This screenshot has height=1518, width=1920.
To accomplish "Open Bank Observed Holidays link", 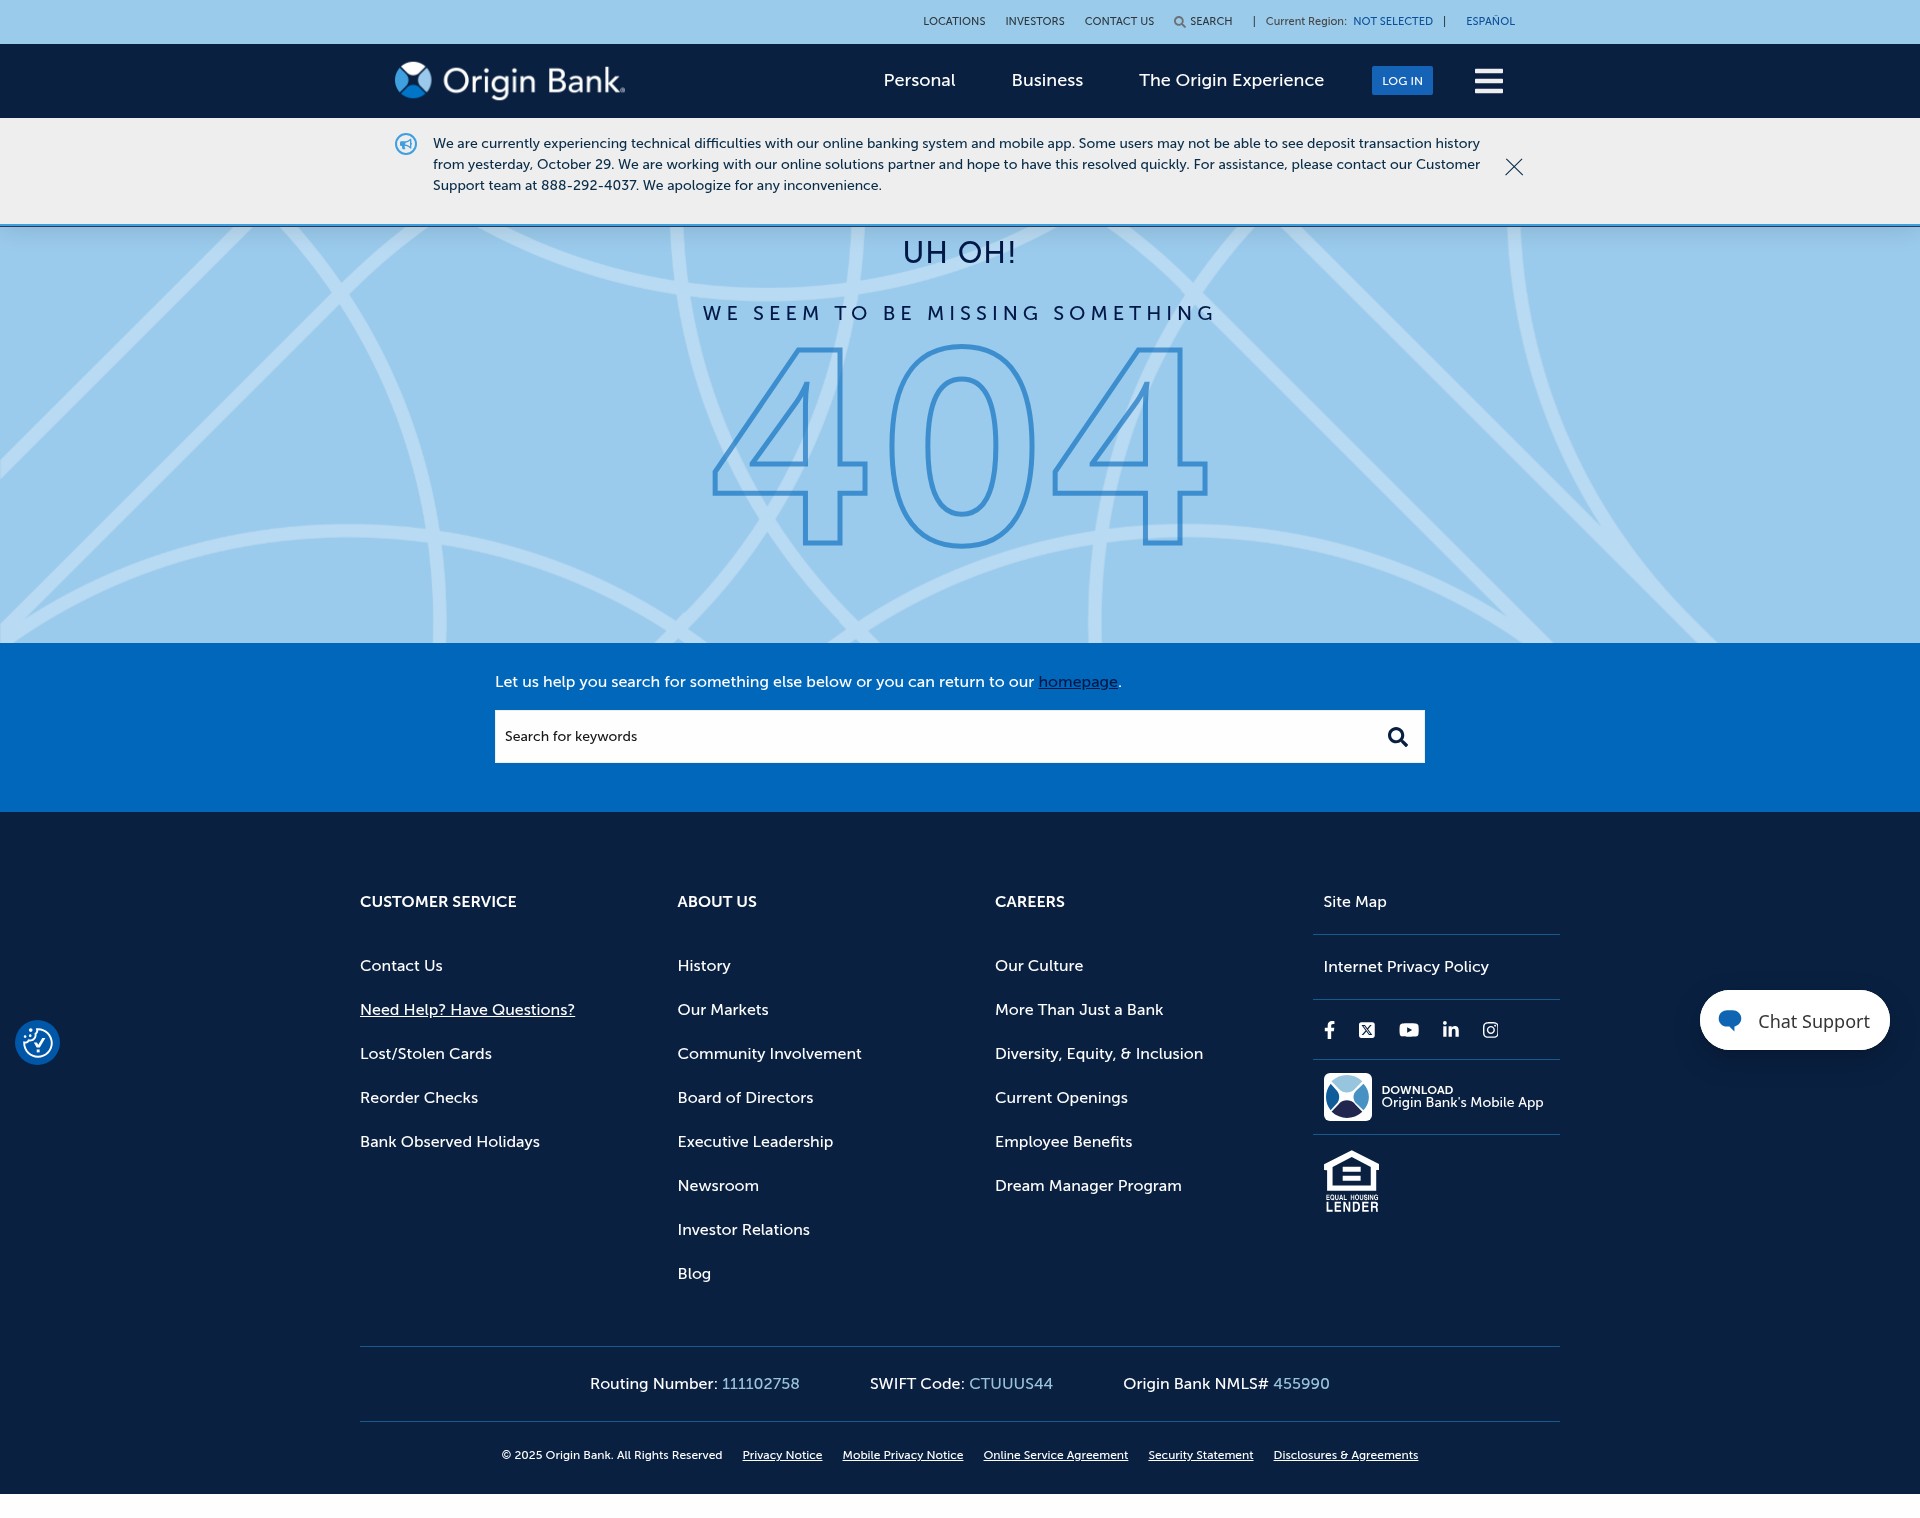I will pos(450,1142).
